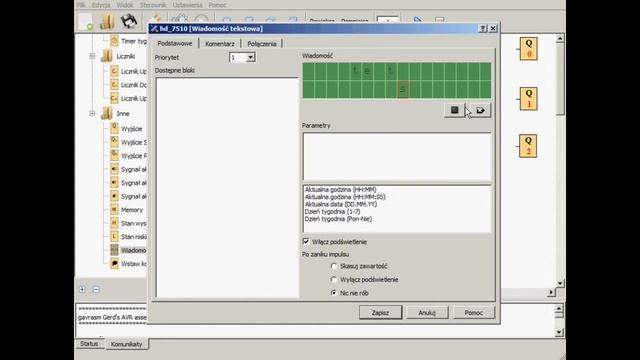Click the Liczniki folder icon in tree
The image size is (640, 360).
[x=107, y=56]
